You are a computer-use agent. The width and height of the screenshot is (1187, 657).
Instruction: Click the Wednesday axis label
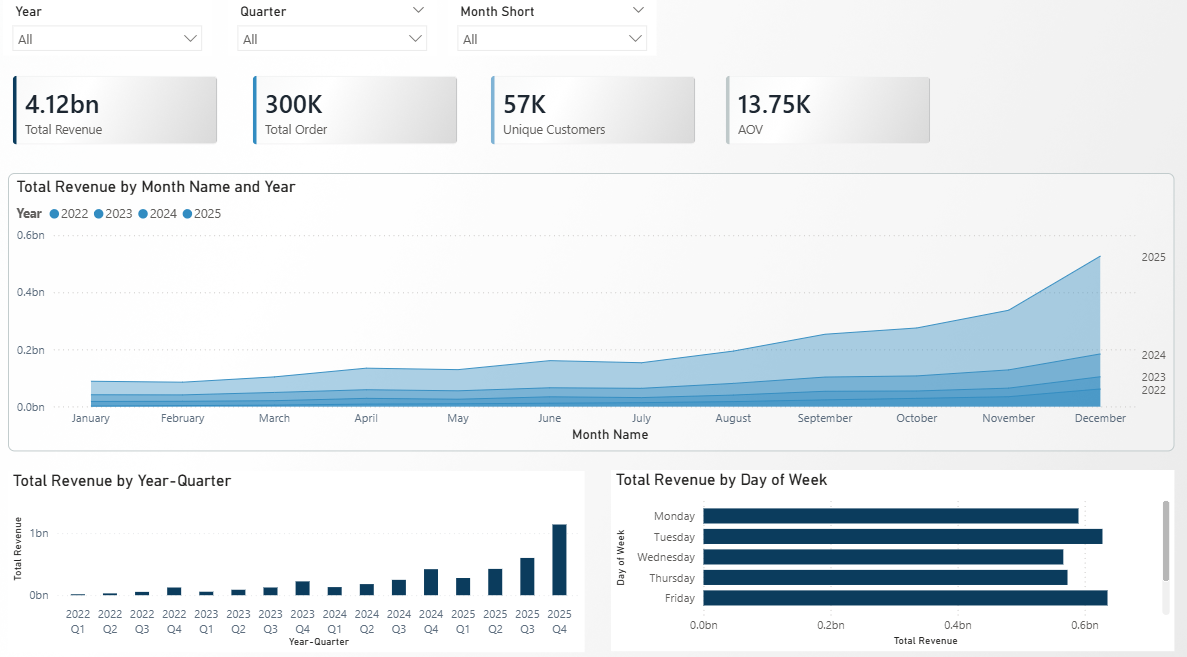point(665,557)
